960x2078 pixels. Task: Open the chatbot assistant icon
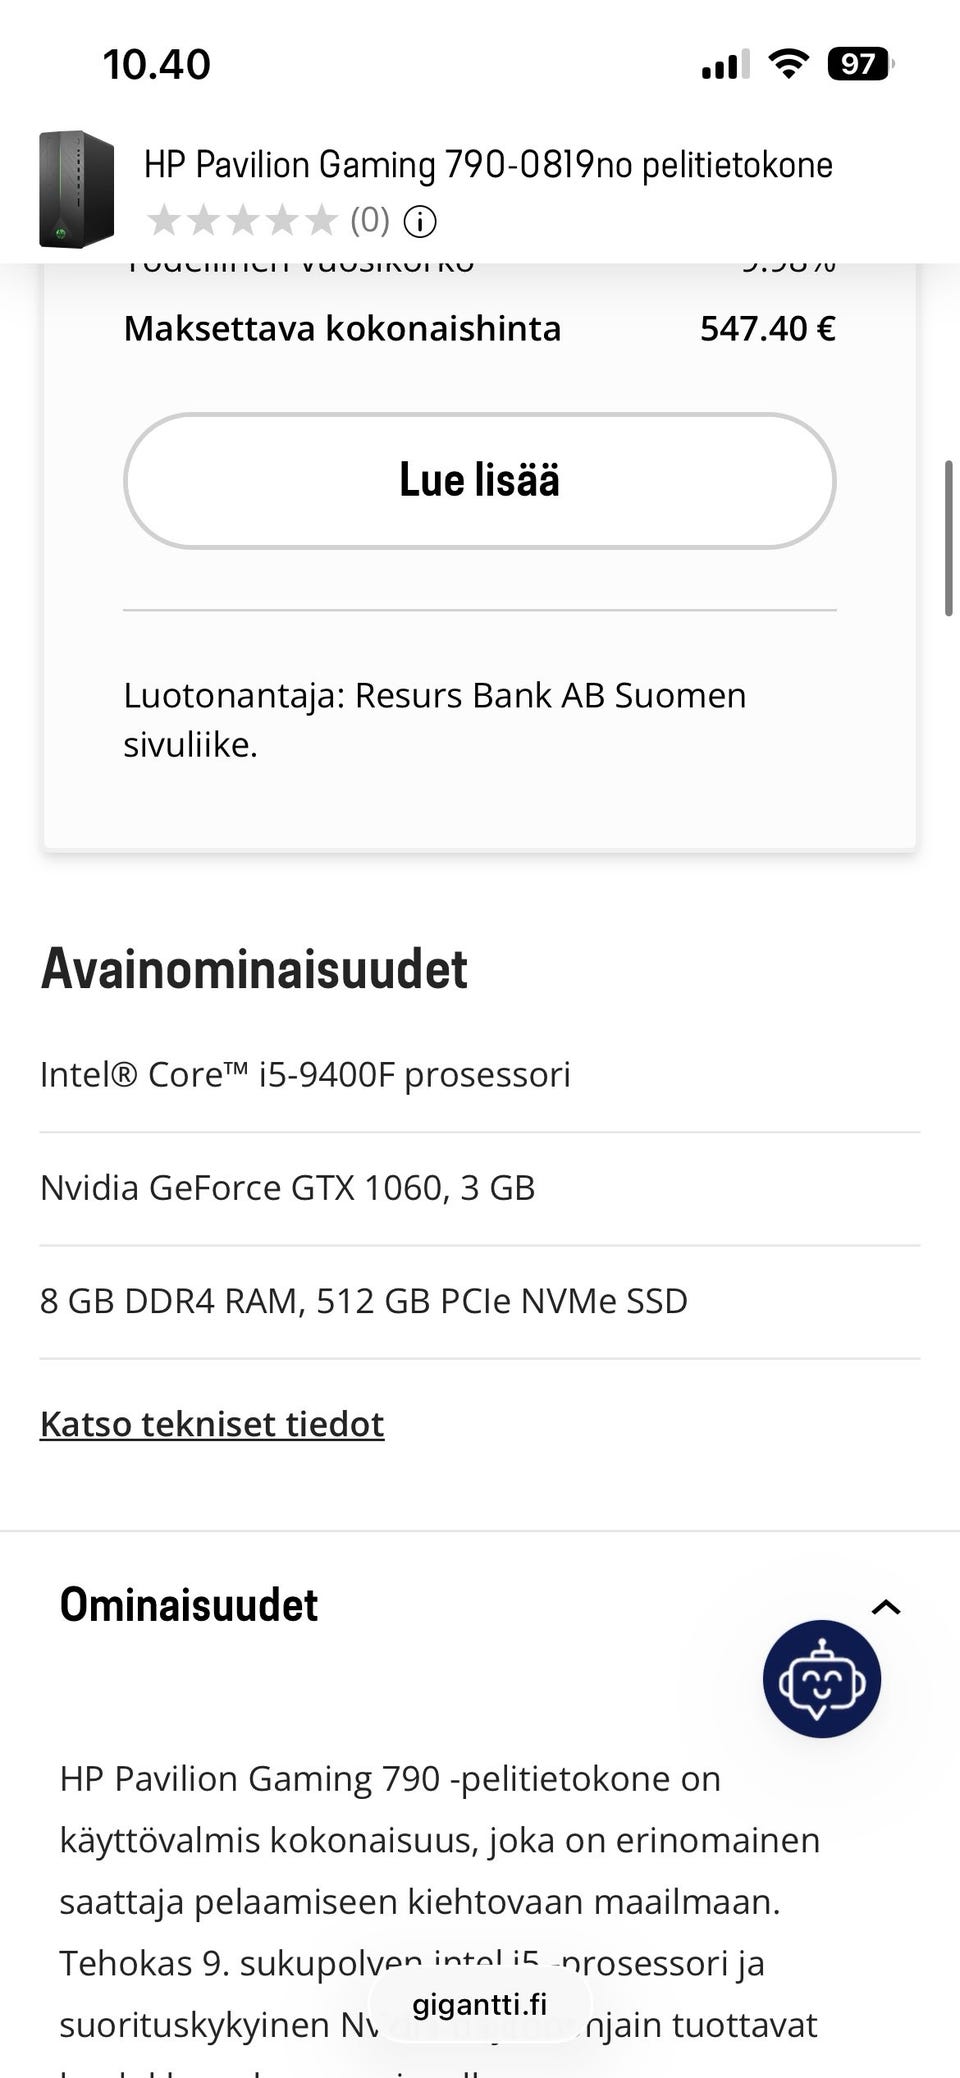[821, 1678]
